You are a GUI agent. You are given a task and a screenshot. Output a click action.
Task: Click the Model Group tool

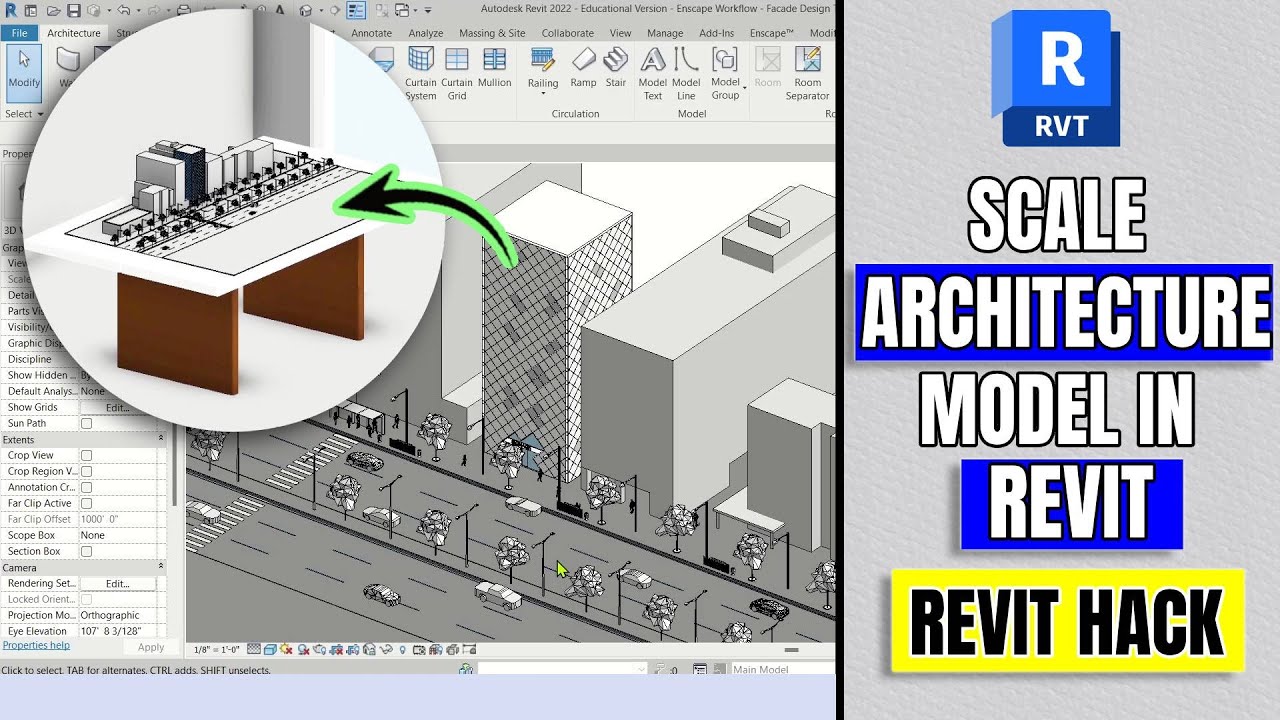pos(725,73)
